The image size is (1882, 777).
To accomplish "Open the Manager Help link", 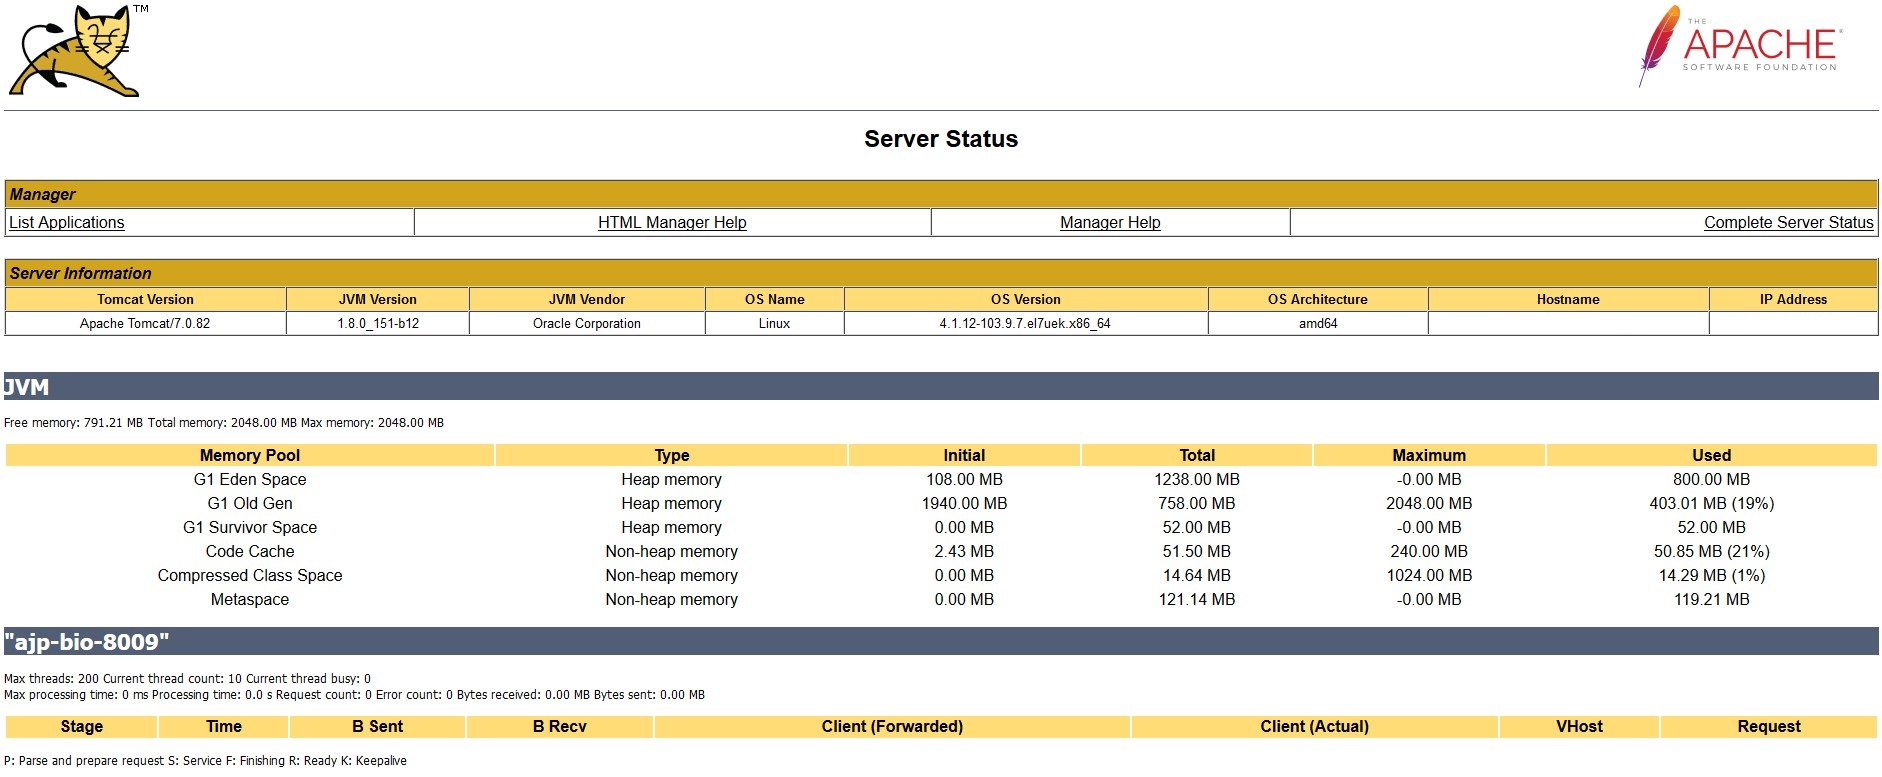I will [1110, 222].
